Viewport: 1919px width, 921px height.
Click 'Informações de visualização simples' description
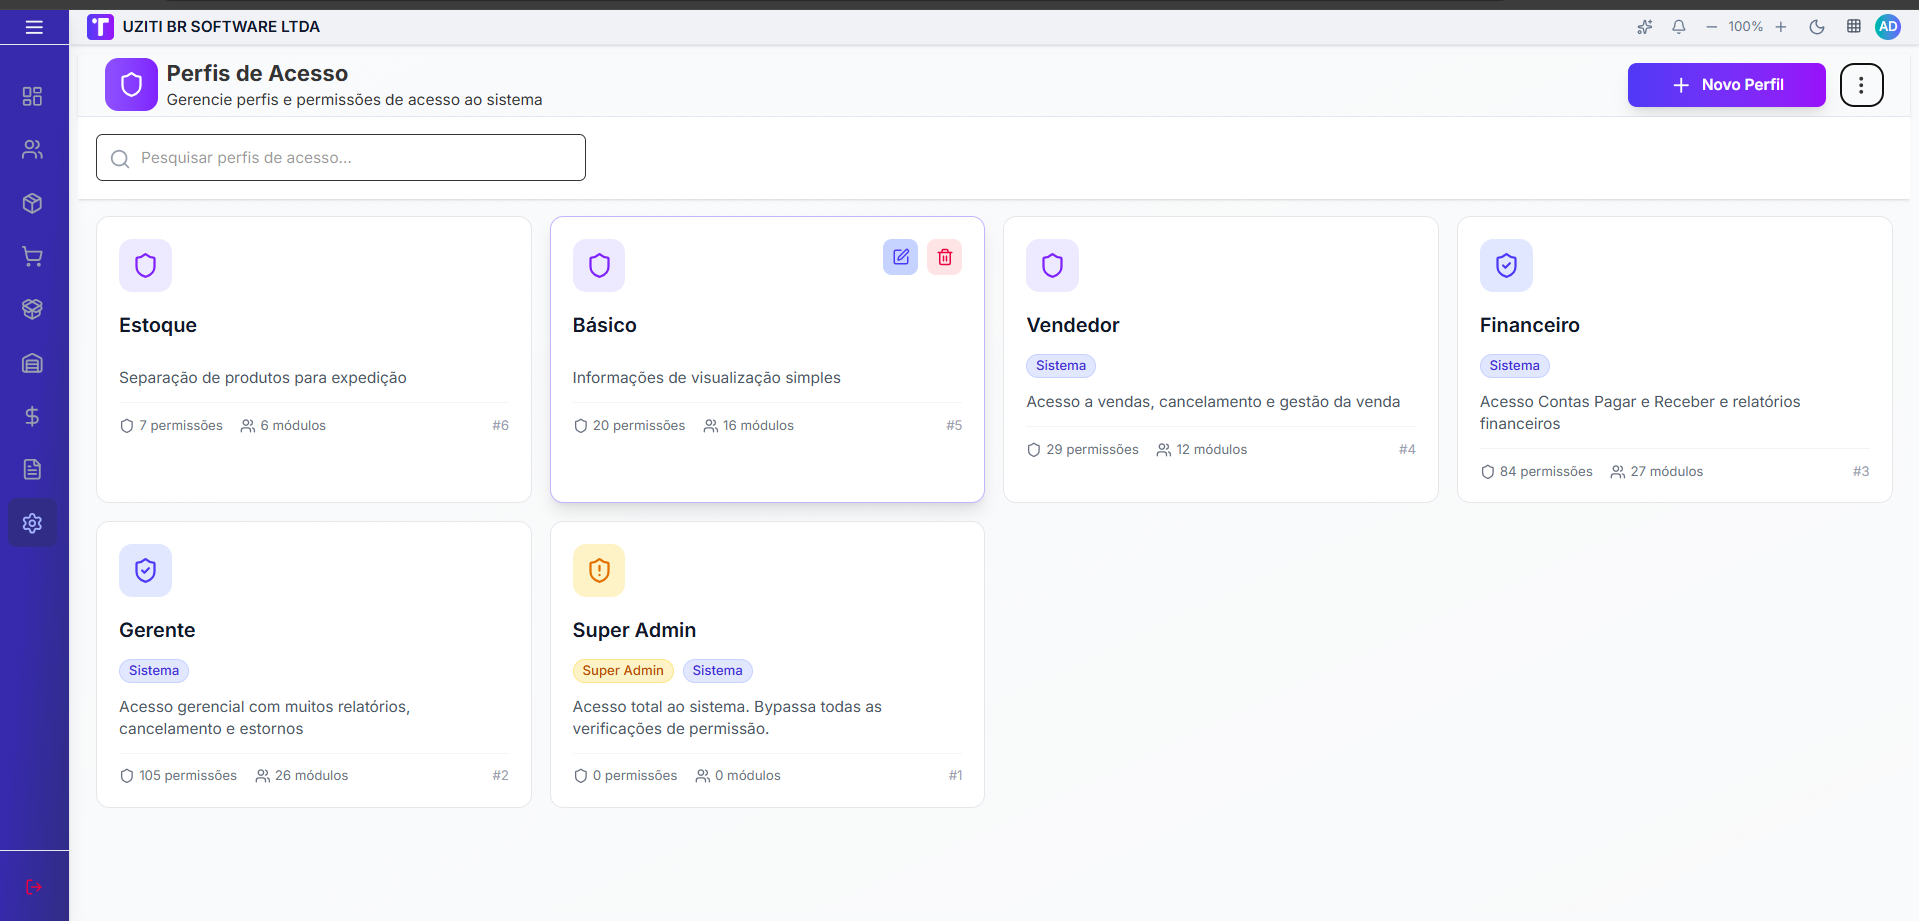[707, 378]
